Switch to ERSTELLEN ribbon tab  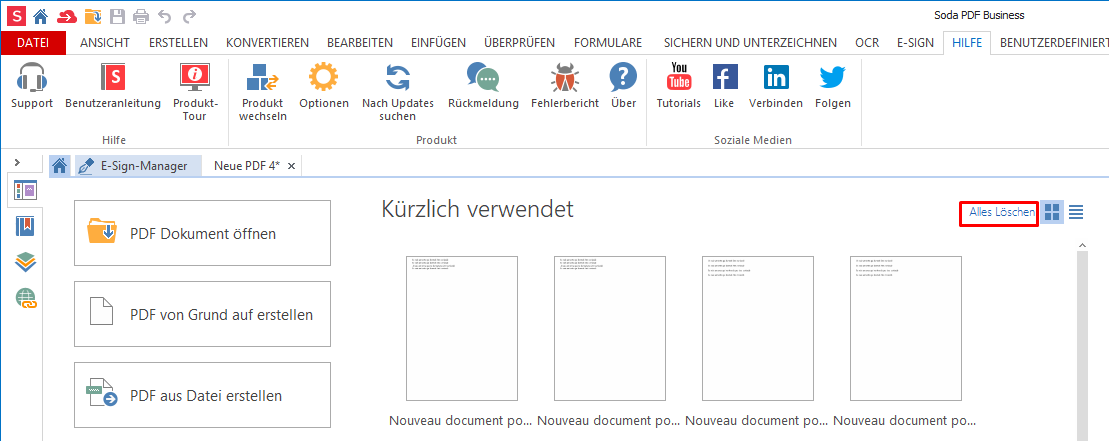pos(178,42)
